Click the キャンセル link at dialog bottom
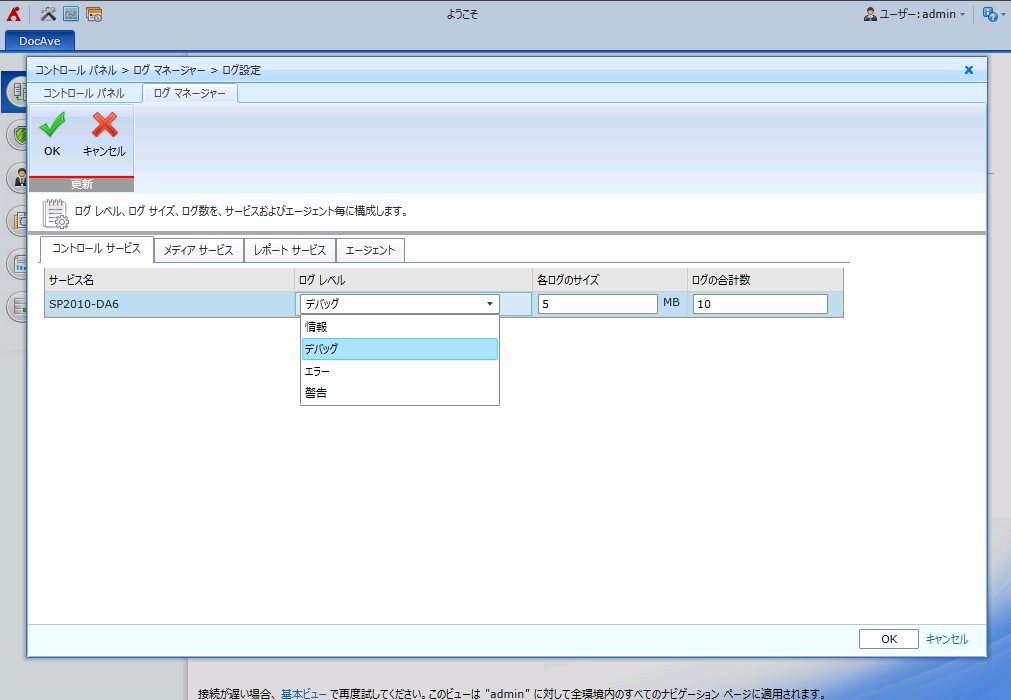 (947, 639)
